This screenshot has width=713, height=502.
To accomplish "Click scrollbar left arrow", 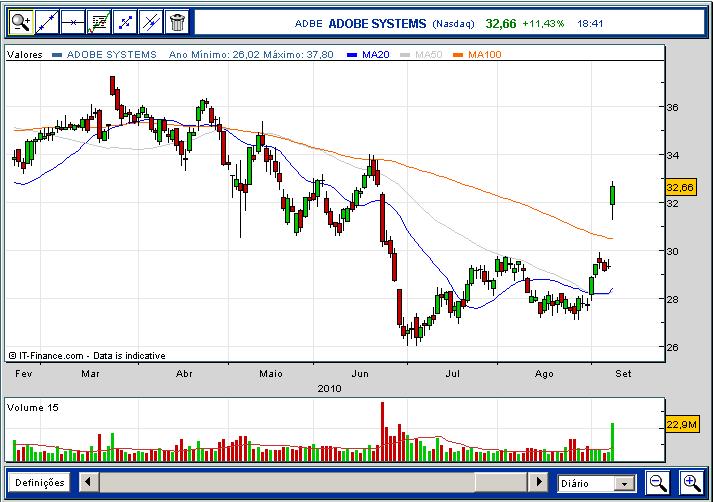I will [89, 482].
